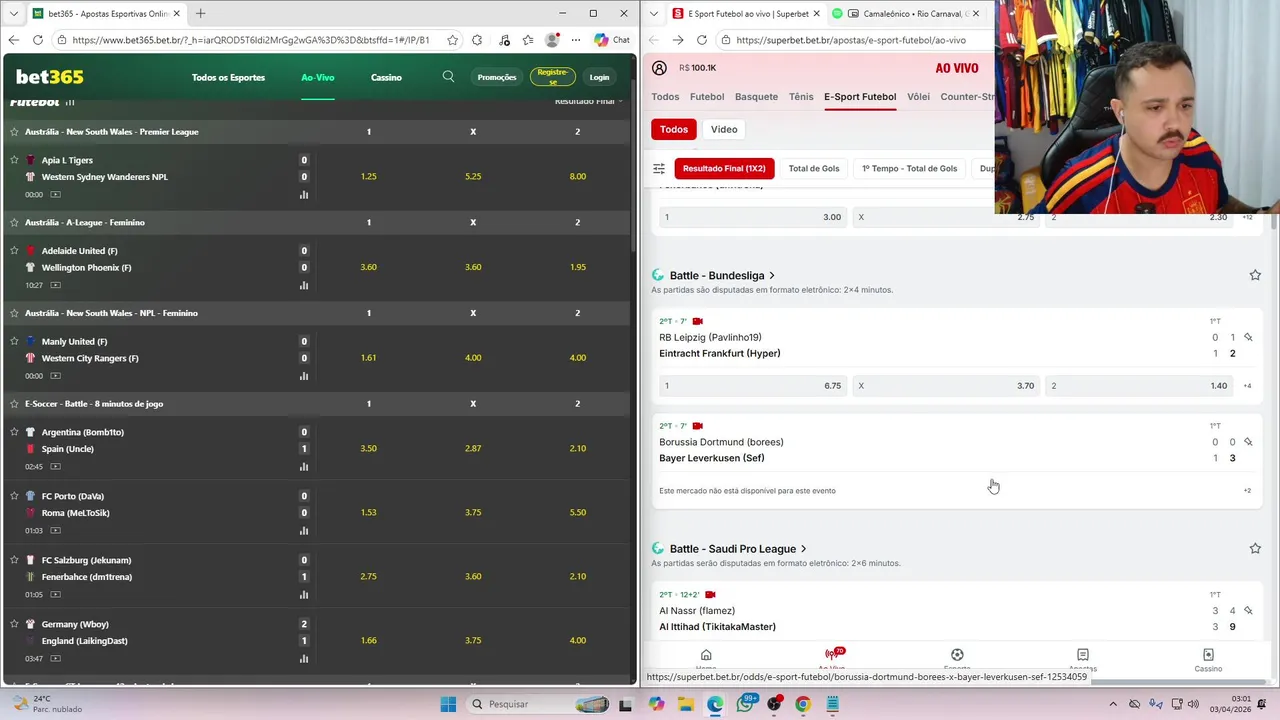The width and height of the screenshot is (1280, 720).
Task: Select Total de Gols market filter
Action: (x=814, y=169)
